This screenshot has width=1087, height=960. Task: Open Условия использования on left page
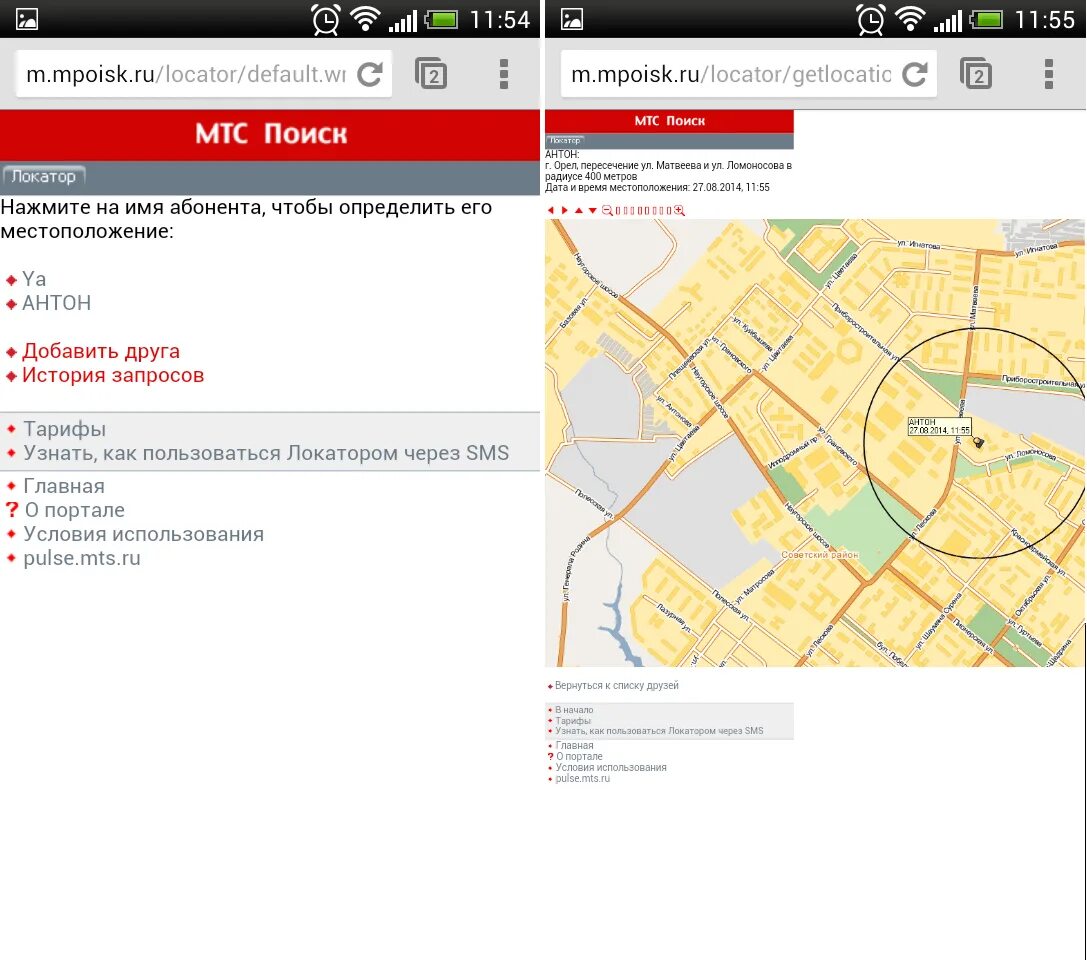(x=144, y=534)
